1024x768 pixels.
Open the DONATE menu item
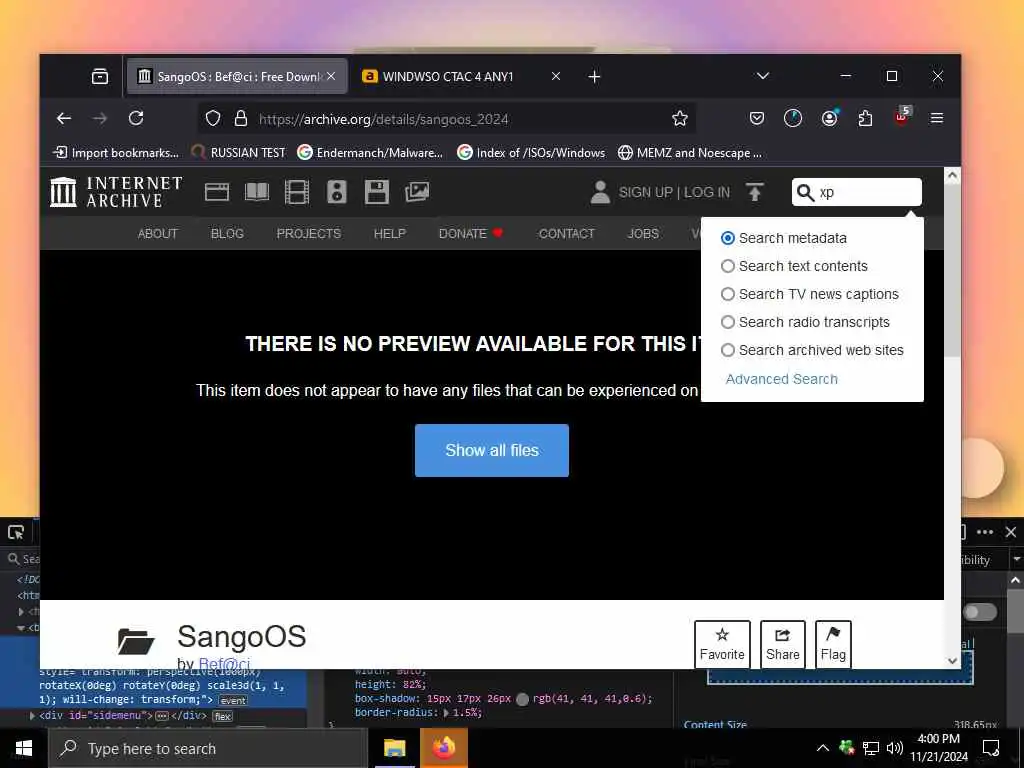coord(471,233)
